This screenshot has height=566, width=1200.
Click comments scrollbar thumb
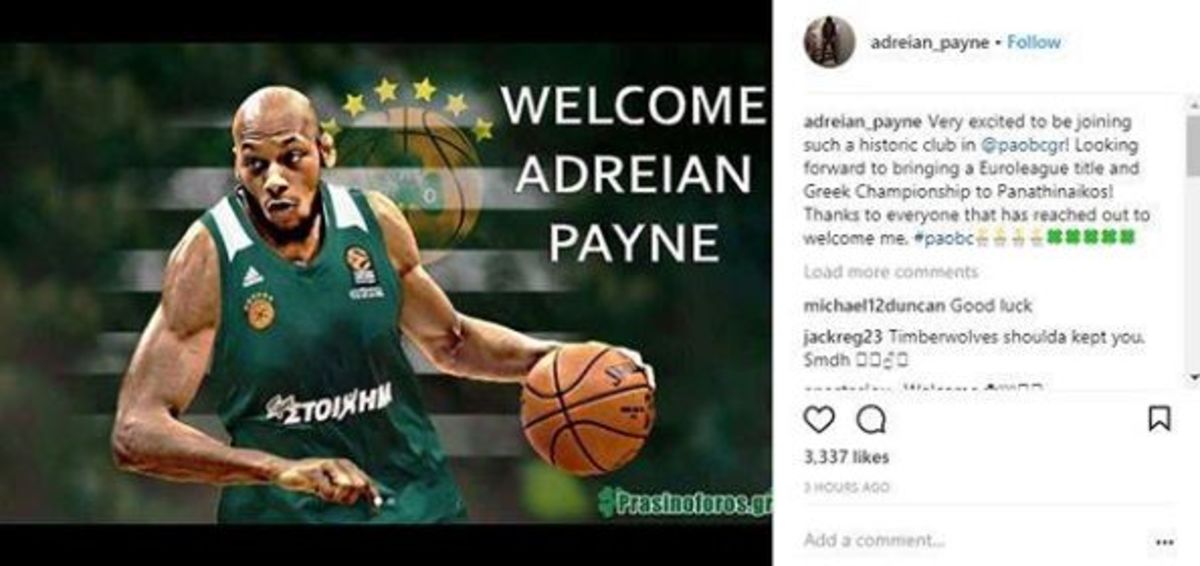[x=1192, y=143]
